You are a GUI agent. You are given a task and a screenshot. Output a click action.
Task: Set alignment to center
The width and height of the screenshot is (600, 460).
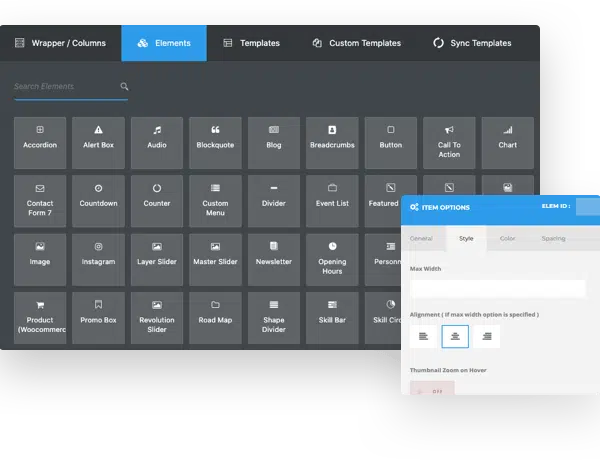(x=455, y=336)
